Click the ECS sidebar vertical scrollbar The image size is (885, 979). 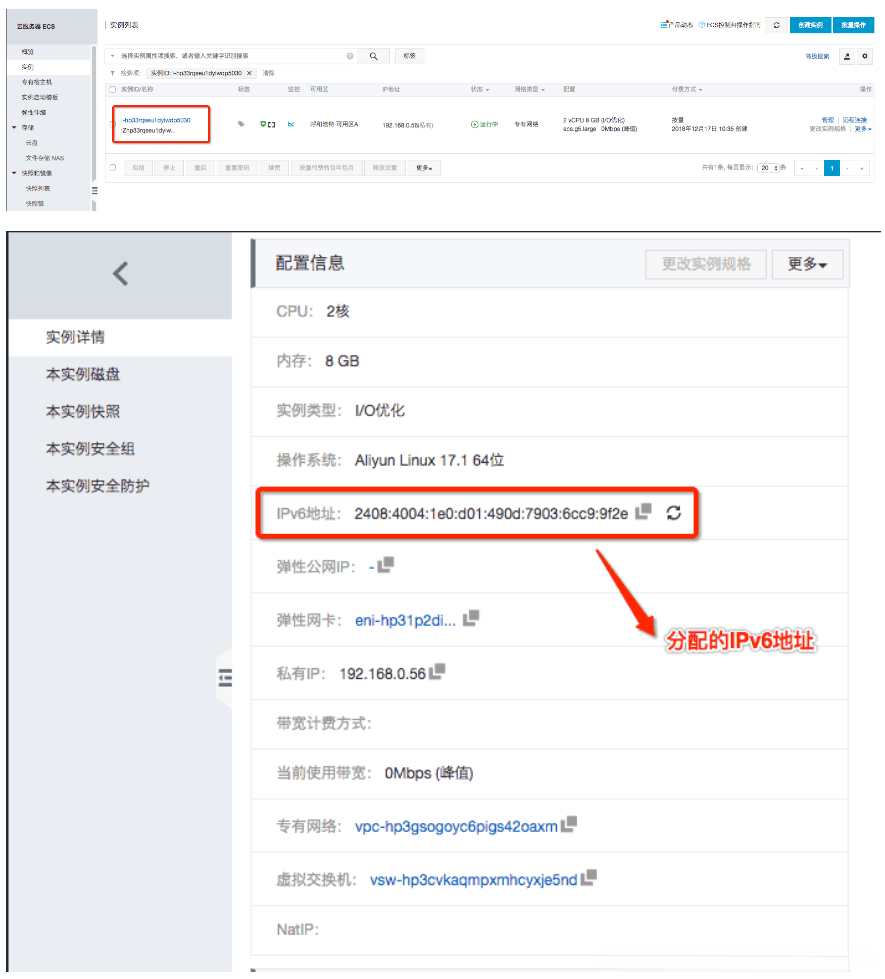94,112
